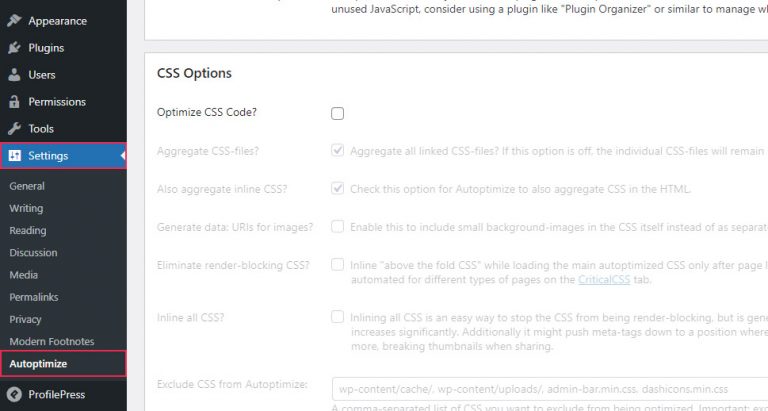Click the Tools wrench icon
The height and width of the screenshot is (411, 768).
pyautogui.click(x=15, y=128)
